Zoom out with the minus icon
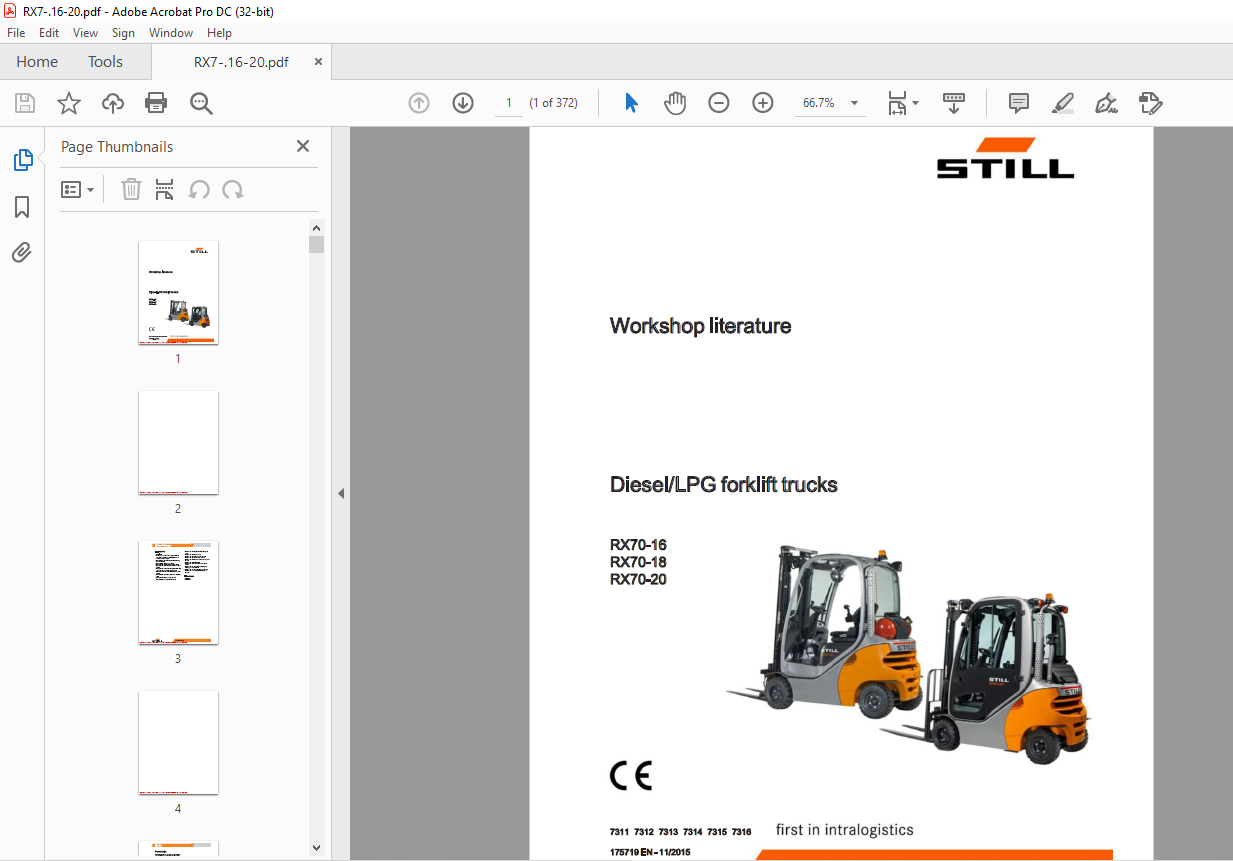The width and height of the screenshot is (1233, 861). (x=719, y=103)
